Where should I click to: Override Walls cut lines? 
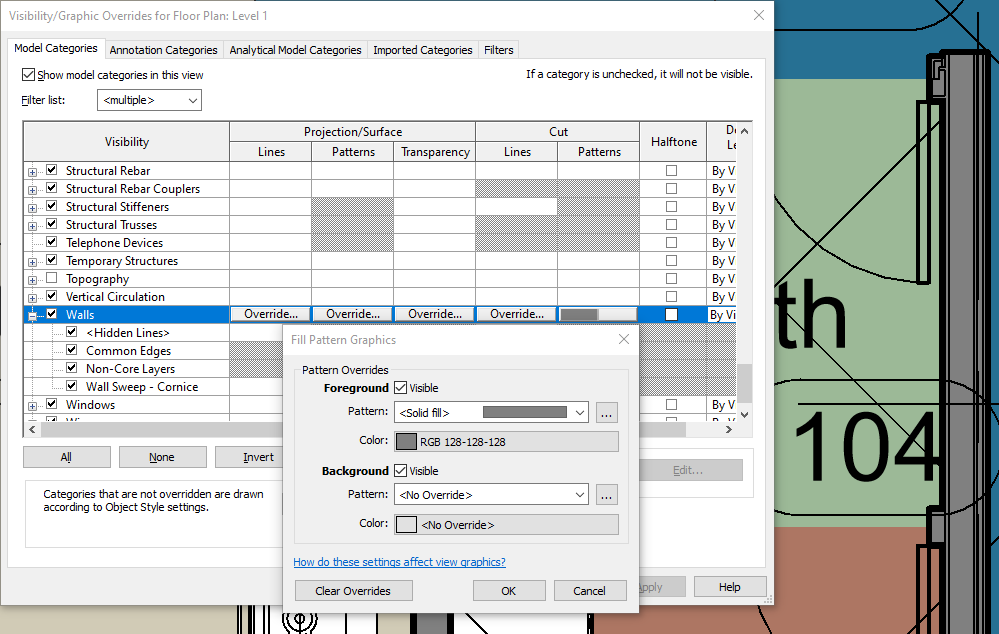click(517, 314)
